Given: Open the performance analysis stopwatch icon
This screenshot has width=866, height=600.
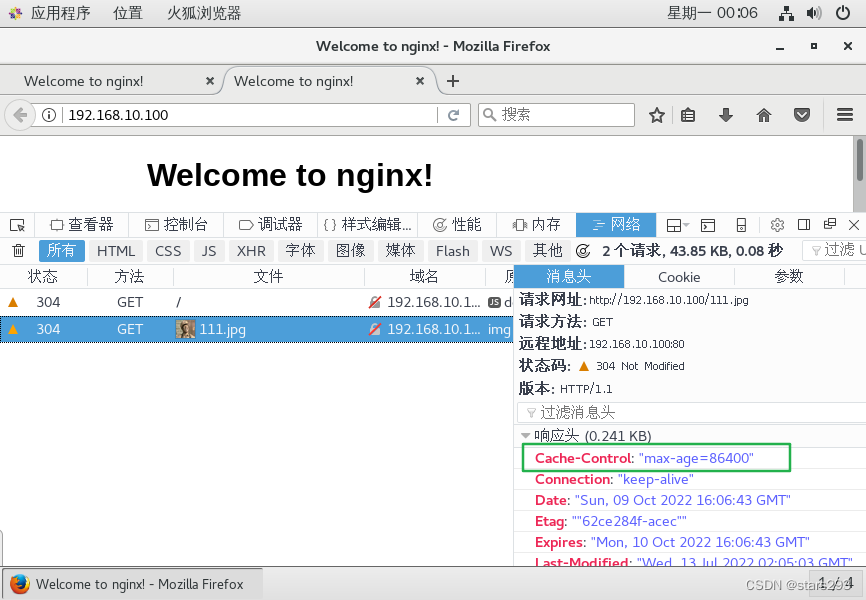Looking at the screenshot, I should (x=583, y=251).
